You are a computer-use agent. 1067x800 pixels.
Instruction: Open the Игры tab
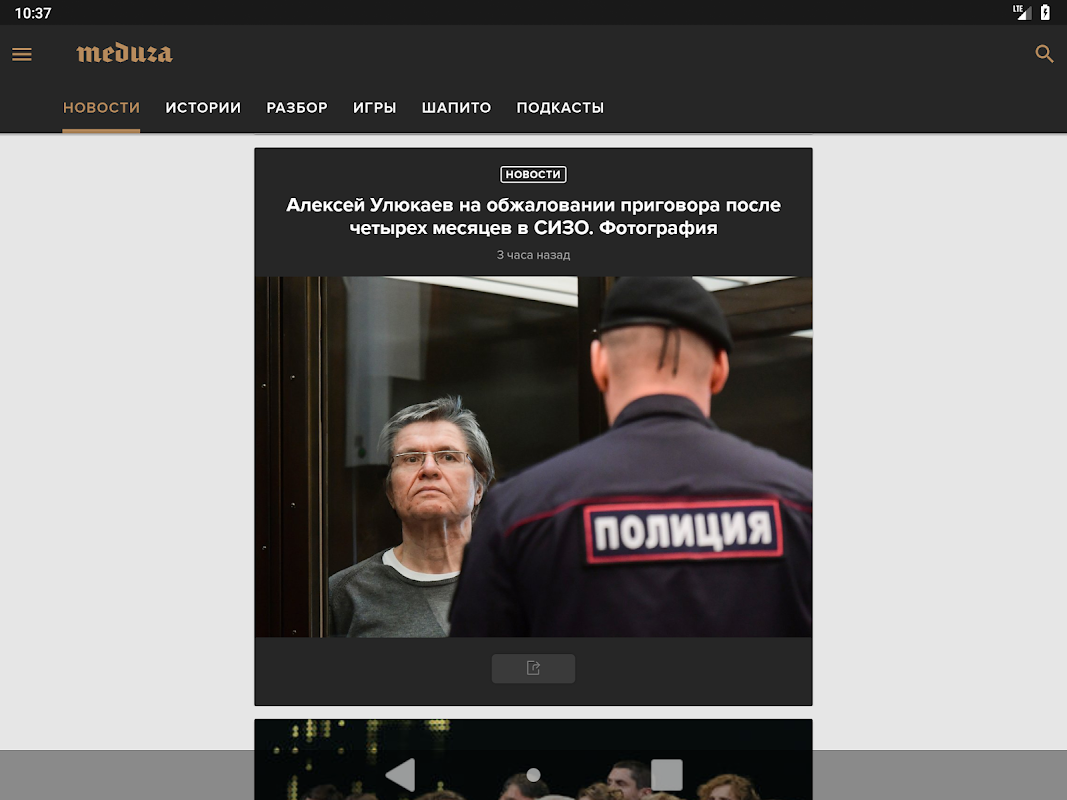(374, 107)
